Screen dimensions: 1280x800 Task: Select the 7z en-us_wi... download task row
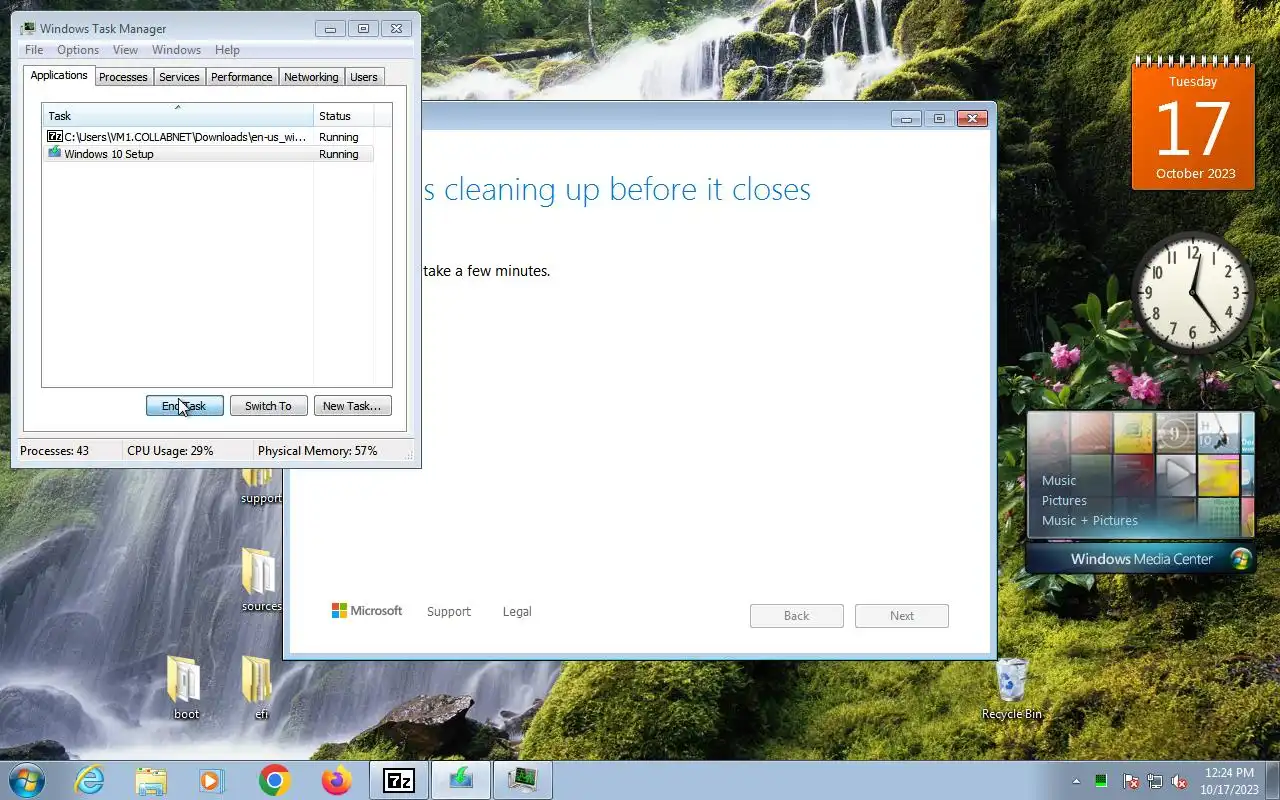tap(208, 137)
